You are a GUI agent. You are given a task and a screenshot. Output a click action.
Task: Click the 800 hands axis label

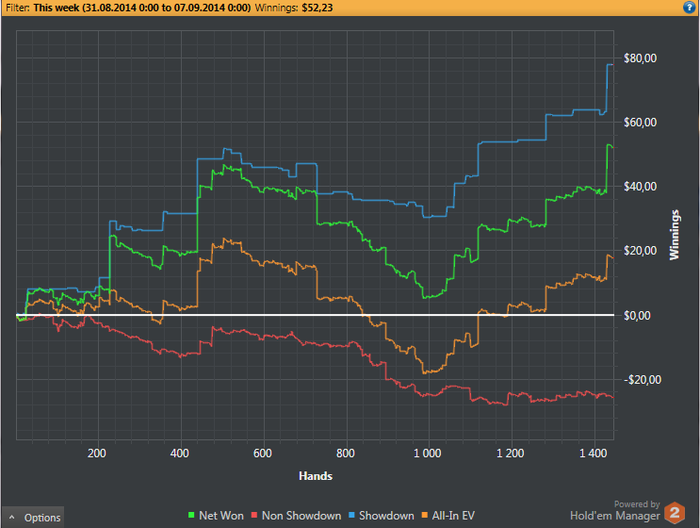point(346,453)
